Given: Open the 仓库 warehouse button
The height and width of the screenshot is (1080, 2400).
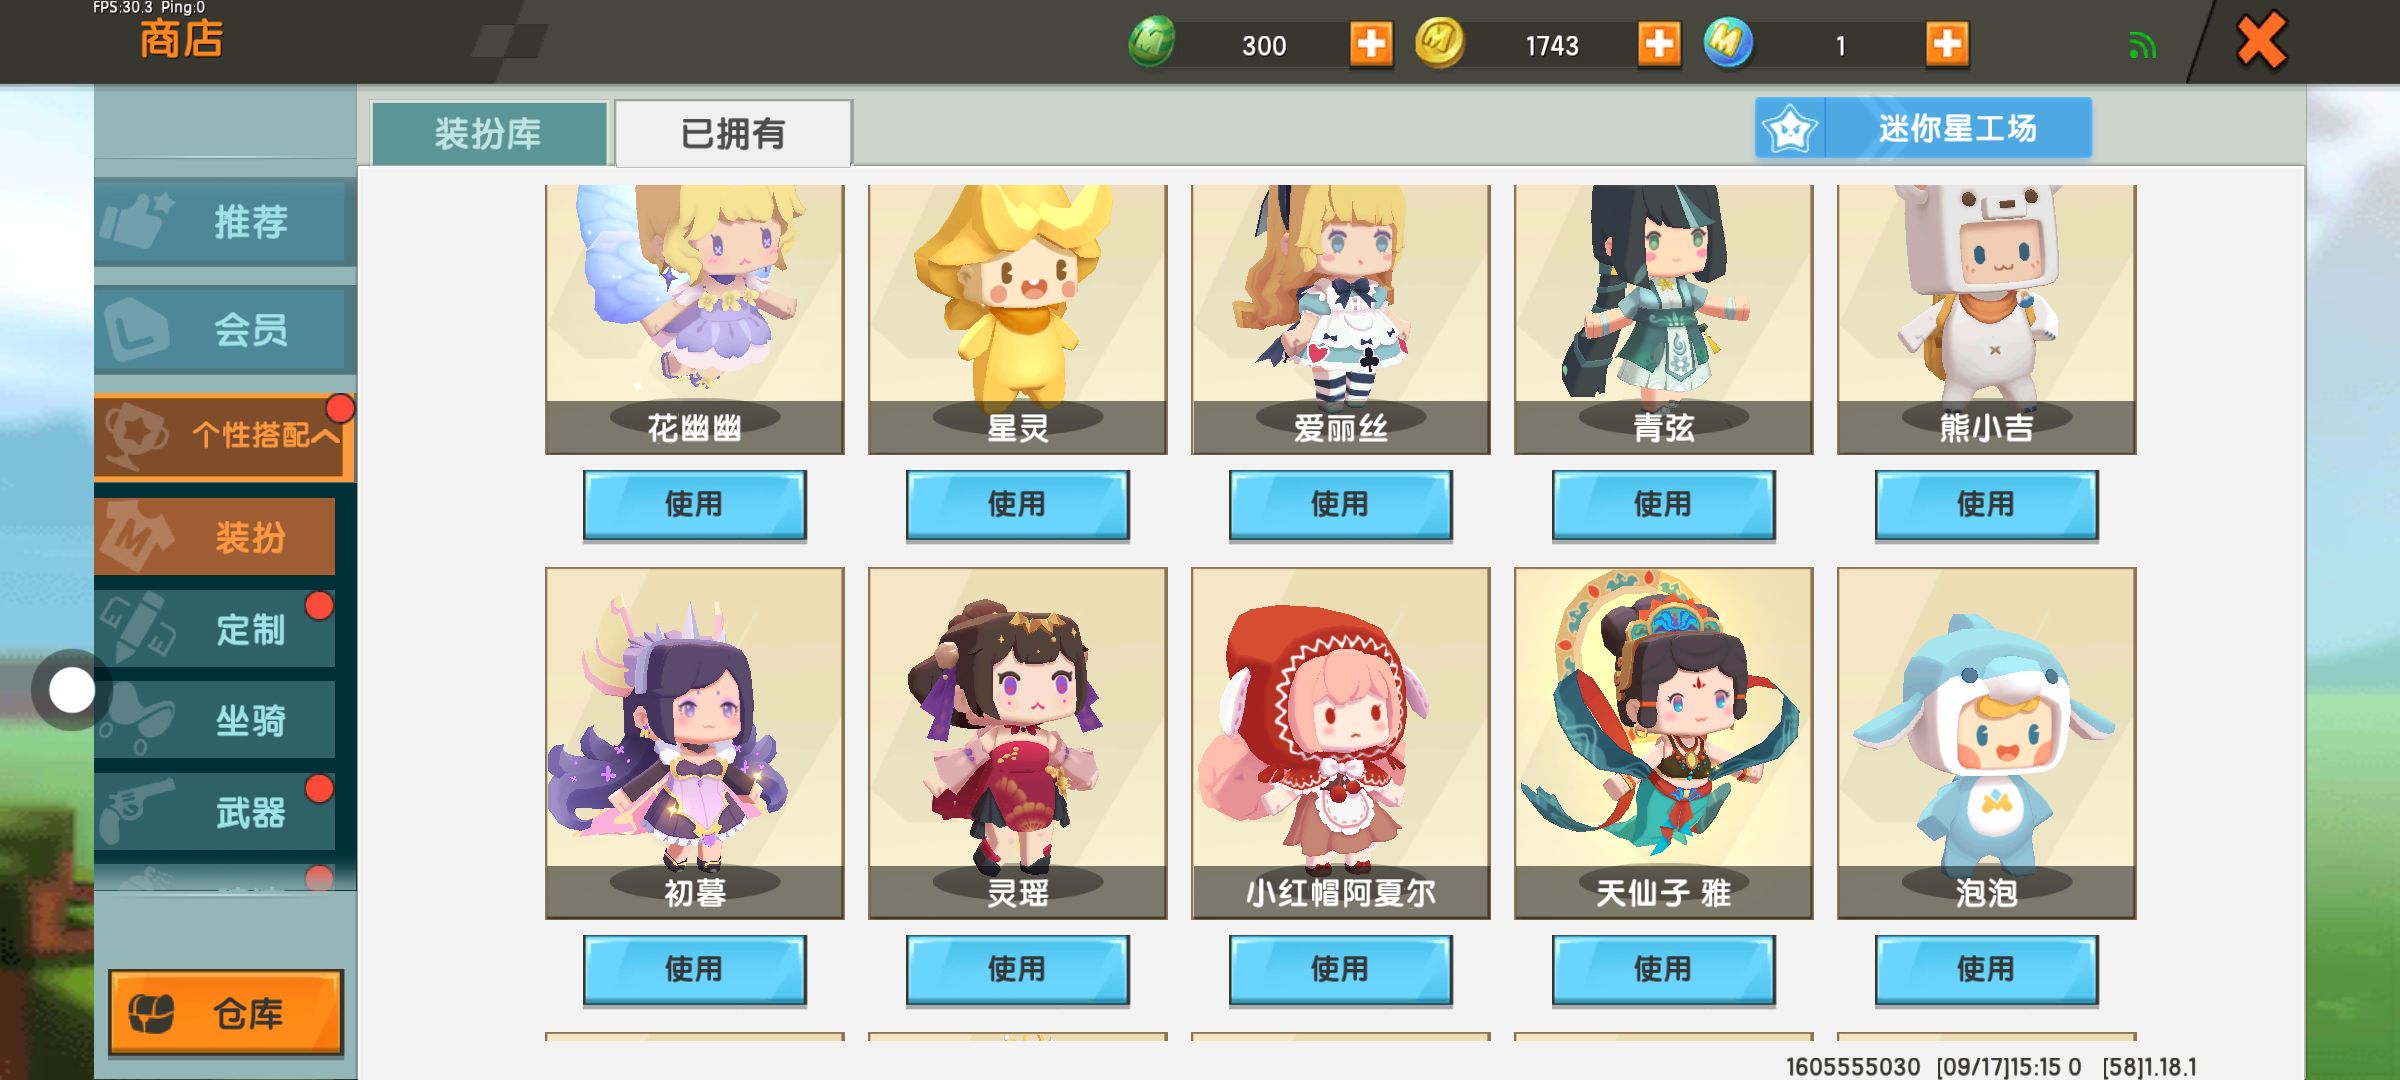Looking at the screenshot, I should [225, 1013].
